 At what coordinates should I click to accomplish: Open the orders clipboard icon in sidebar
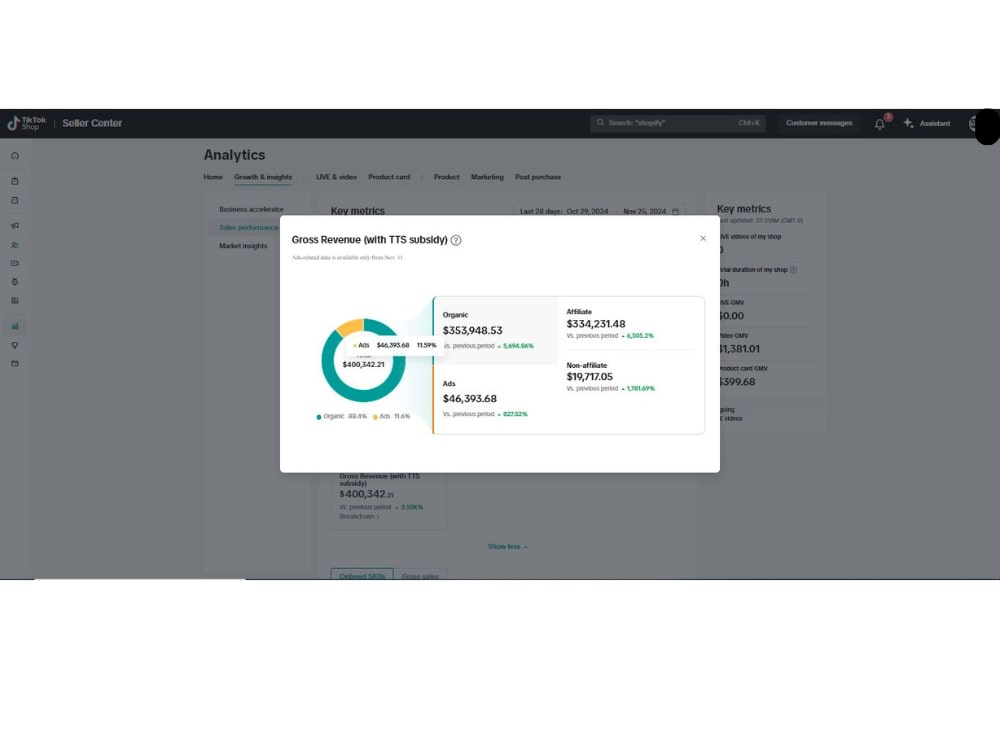click(15, 181)
